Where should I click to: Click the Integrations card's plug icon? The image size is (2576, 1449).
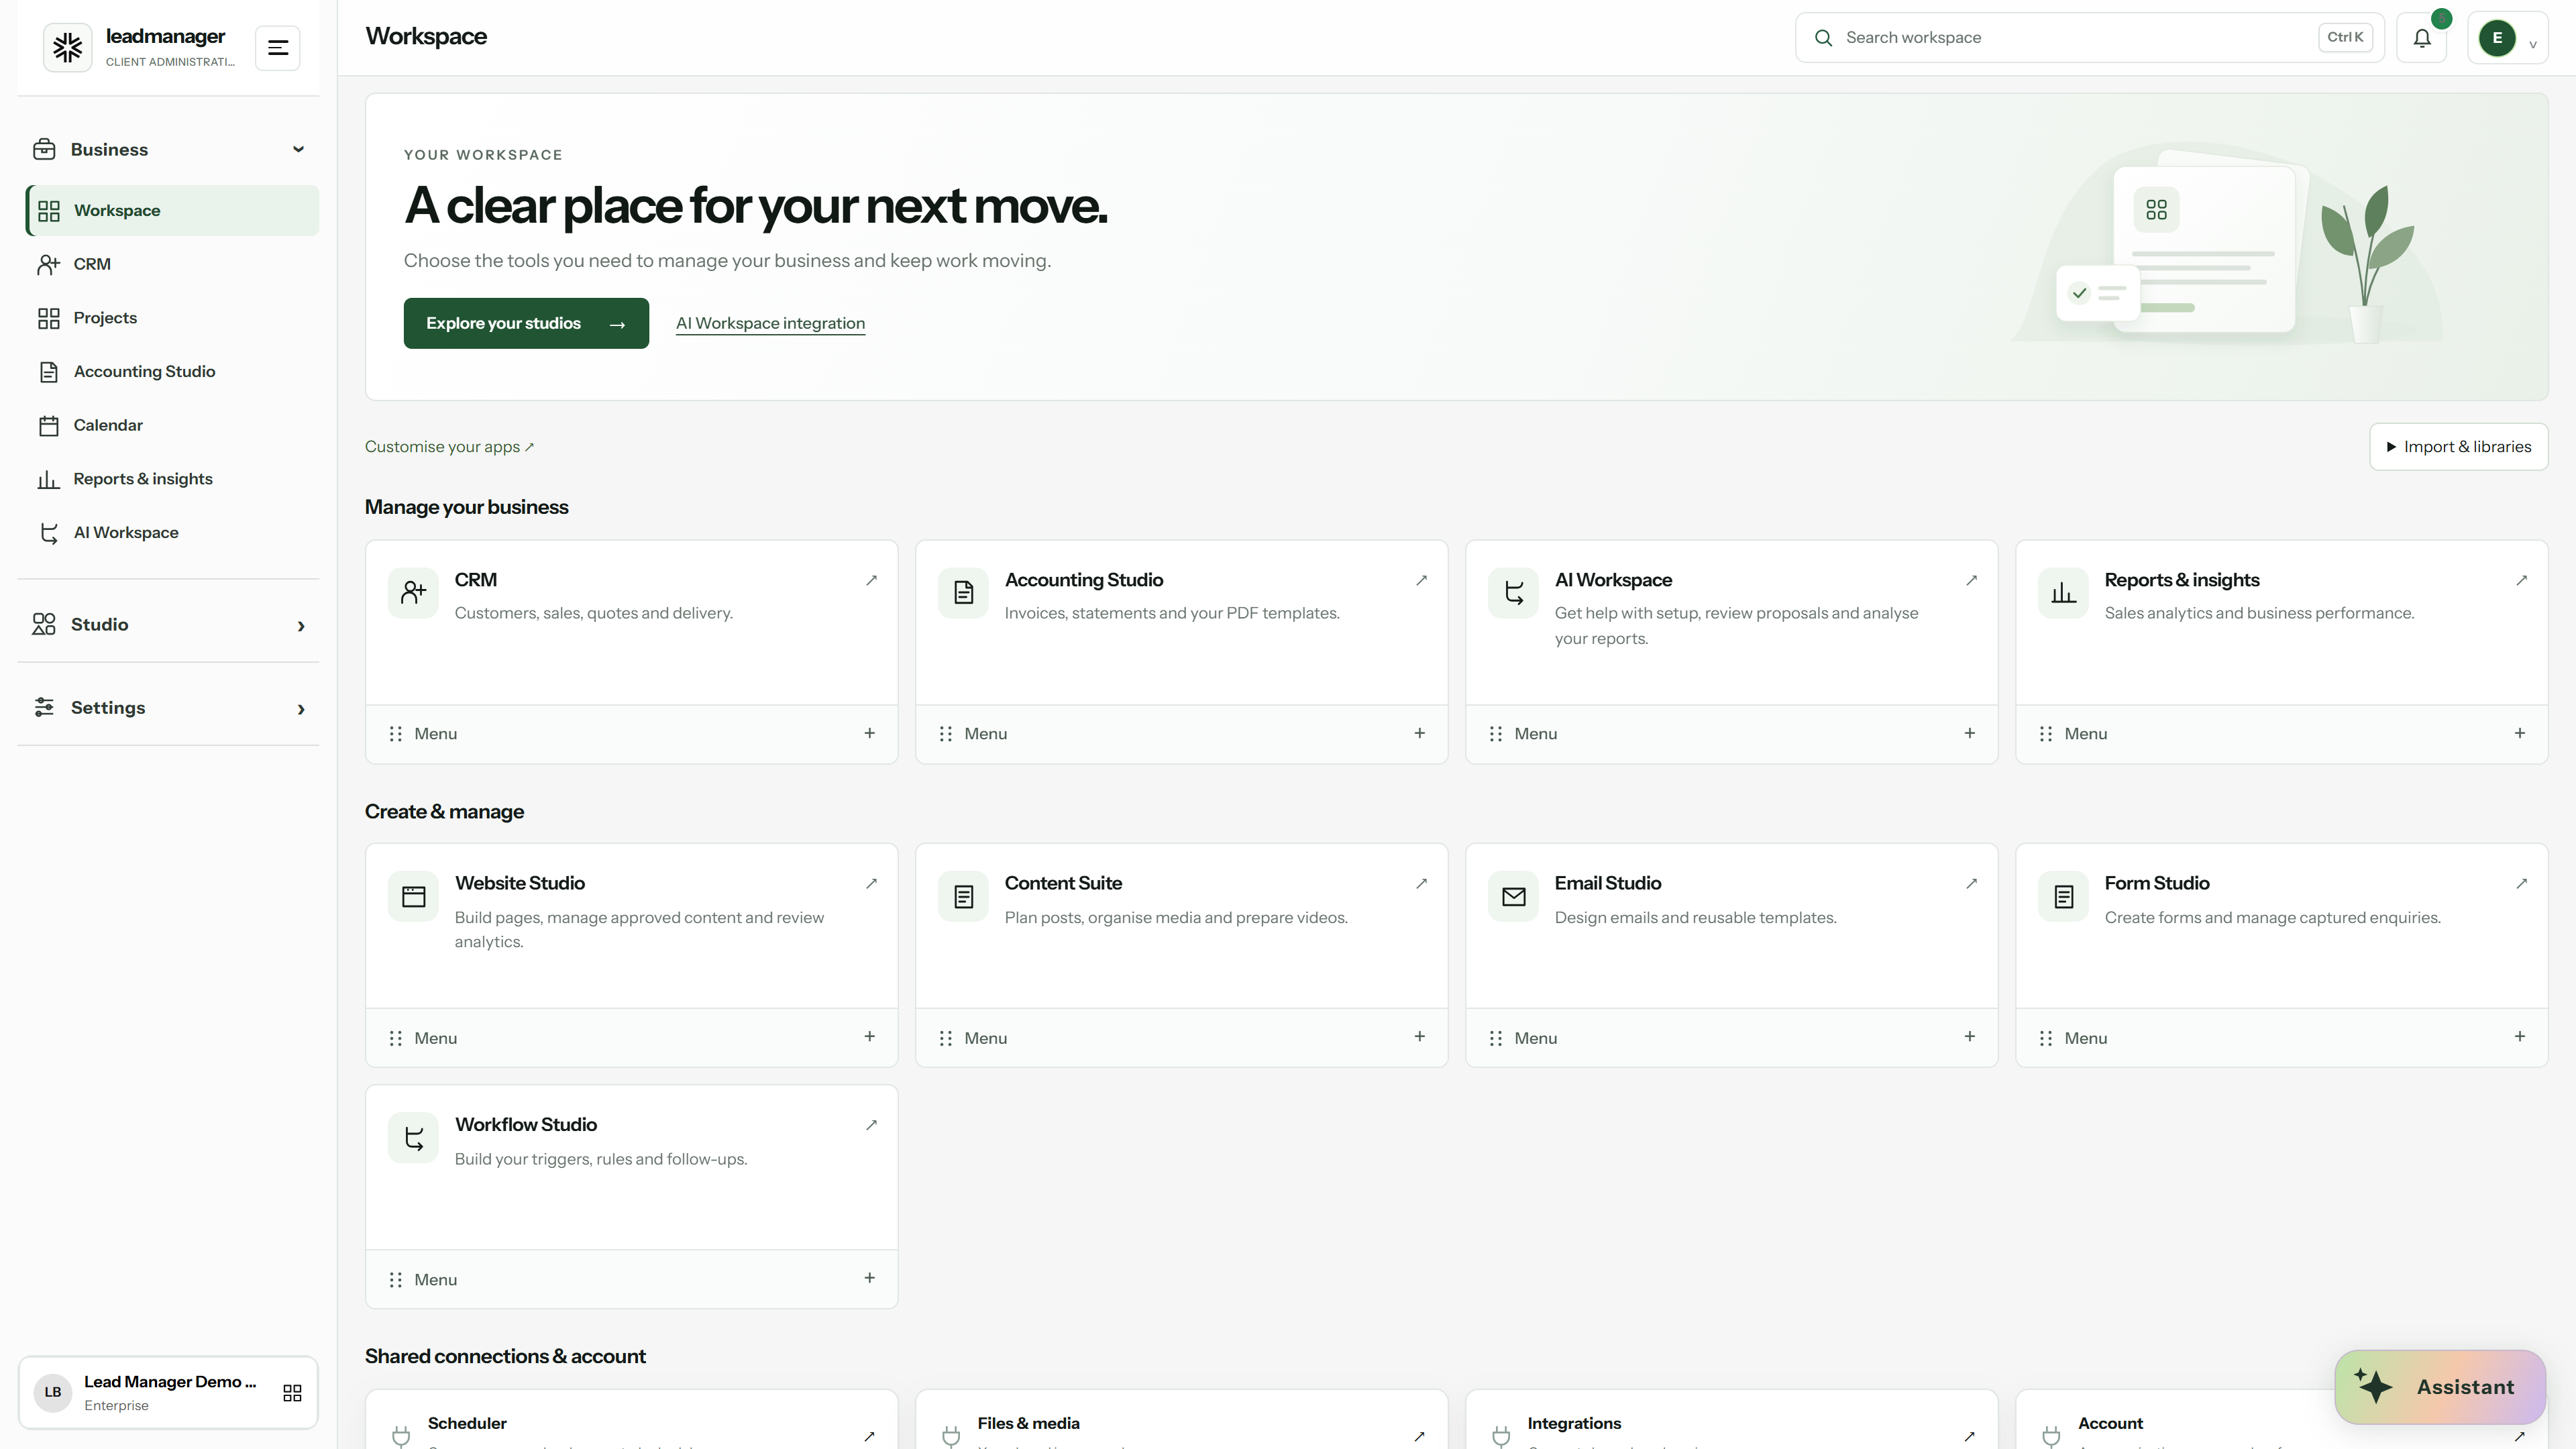pos(1500,1436)
